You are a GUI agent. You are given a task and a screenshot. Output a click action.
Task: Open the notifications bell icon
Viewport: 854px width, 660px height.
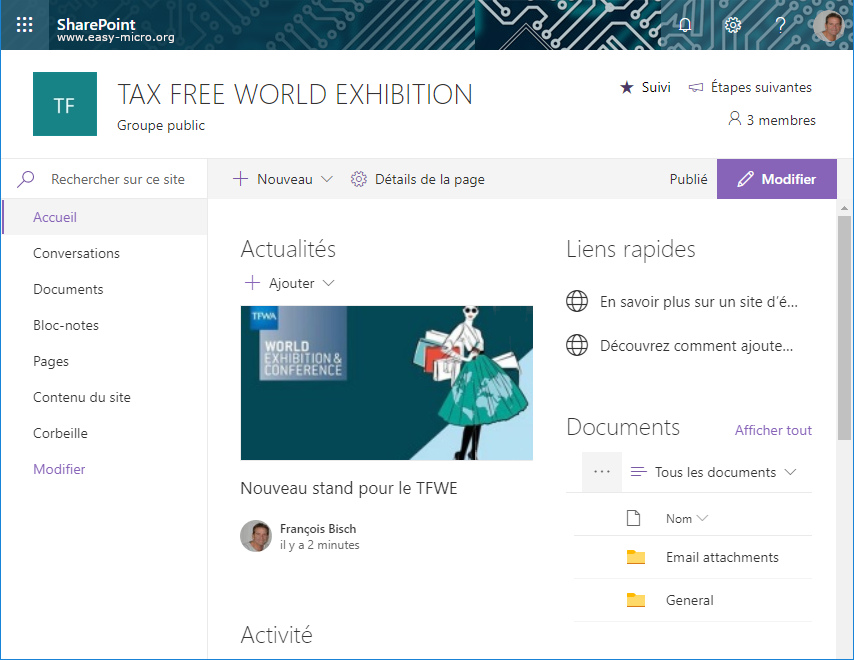[x=685, y=25]
